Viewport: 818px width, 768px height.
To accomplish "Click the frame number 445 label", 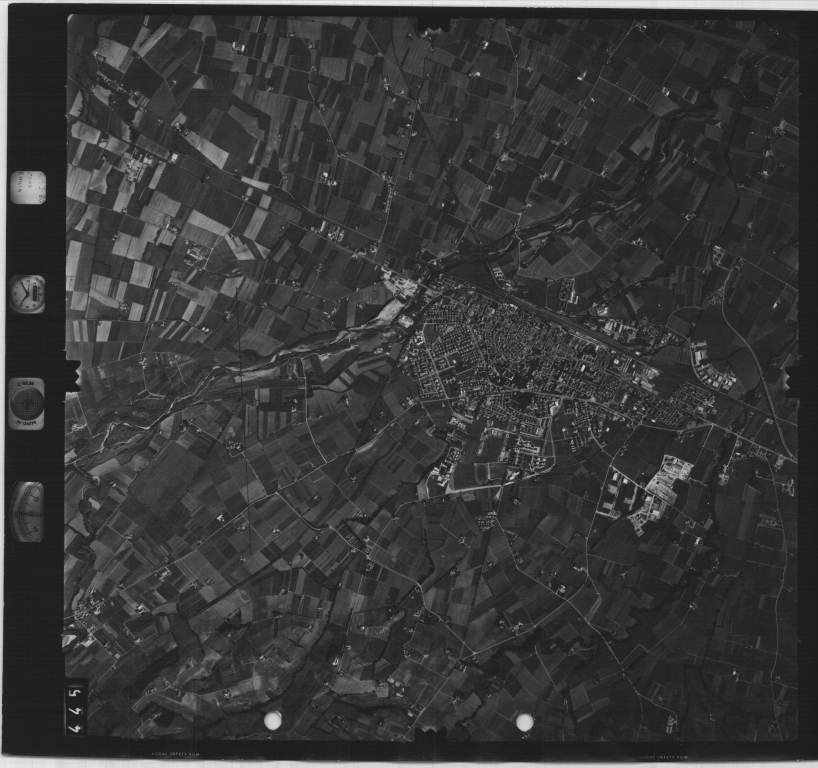I will pyautogui.click(x=75, y=708).
